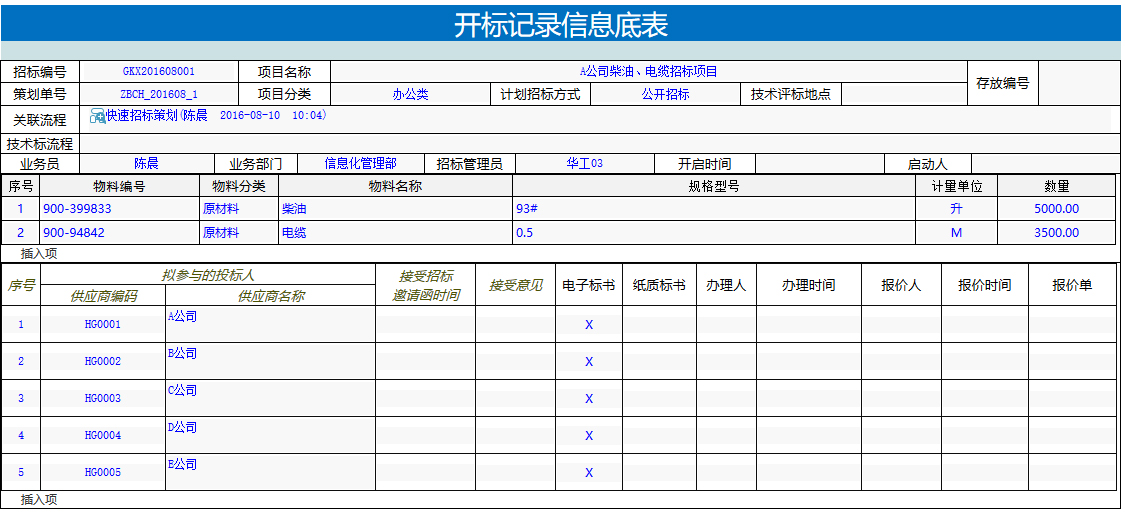
Task: Toggle the 电子标书 X mark for HG0002
Action: click(x=589, y=362)
